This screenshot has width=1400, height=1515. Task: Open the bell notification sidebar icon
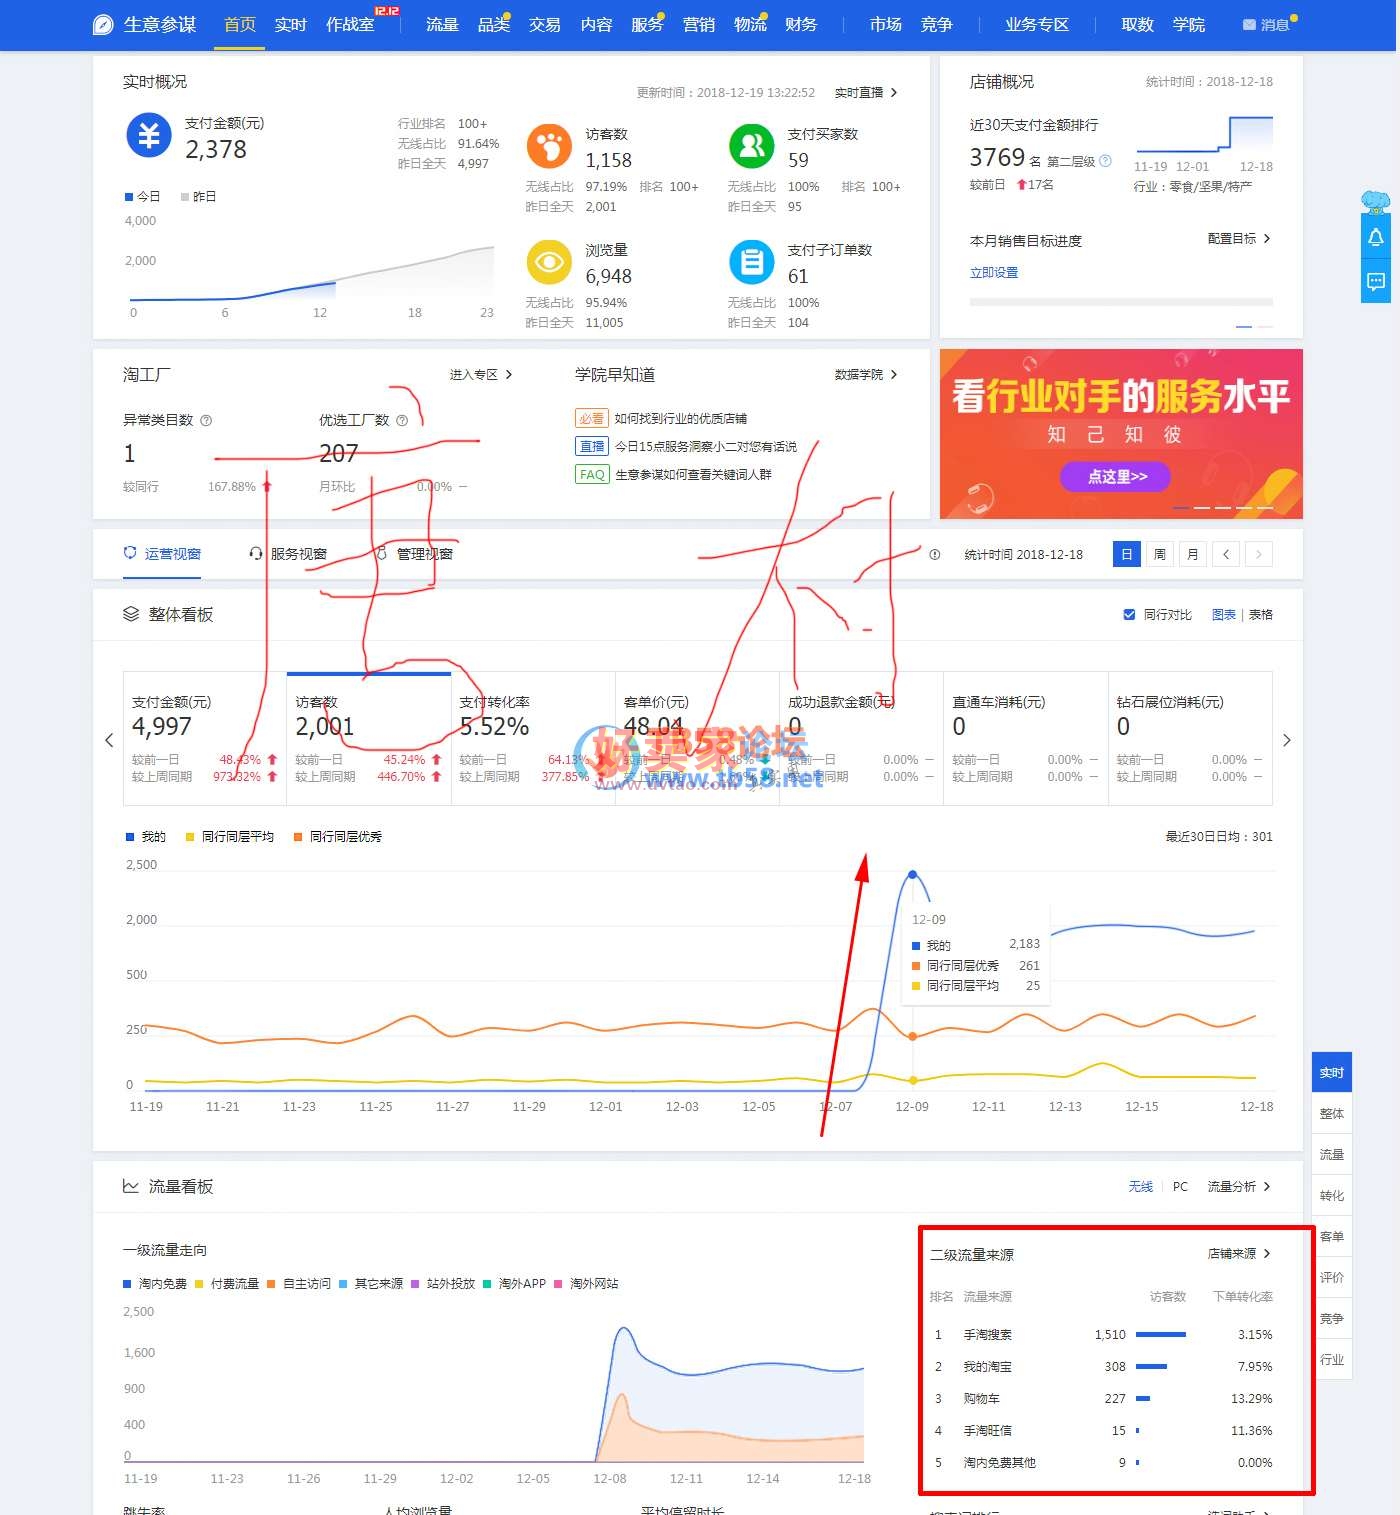pos(1376,238)
